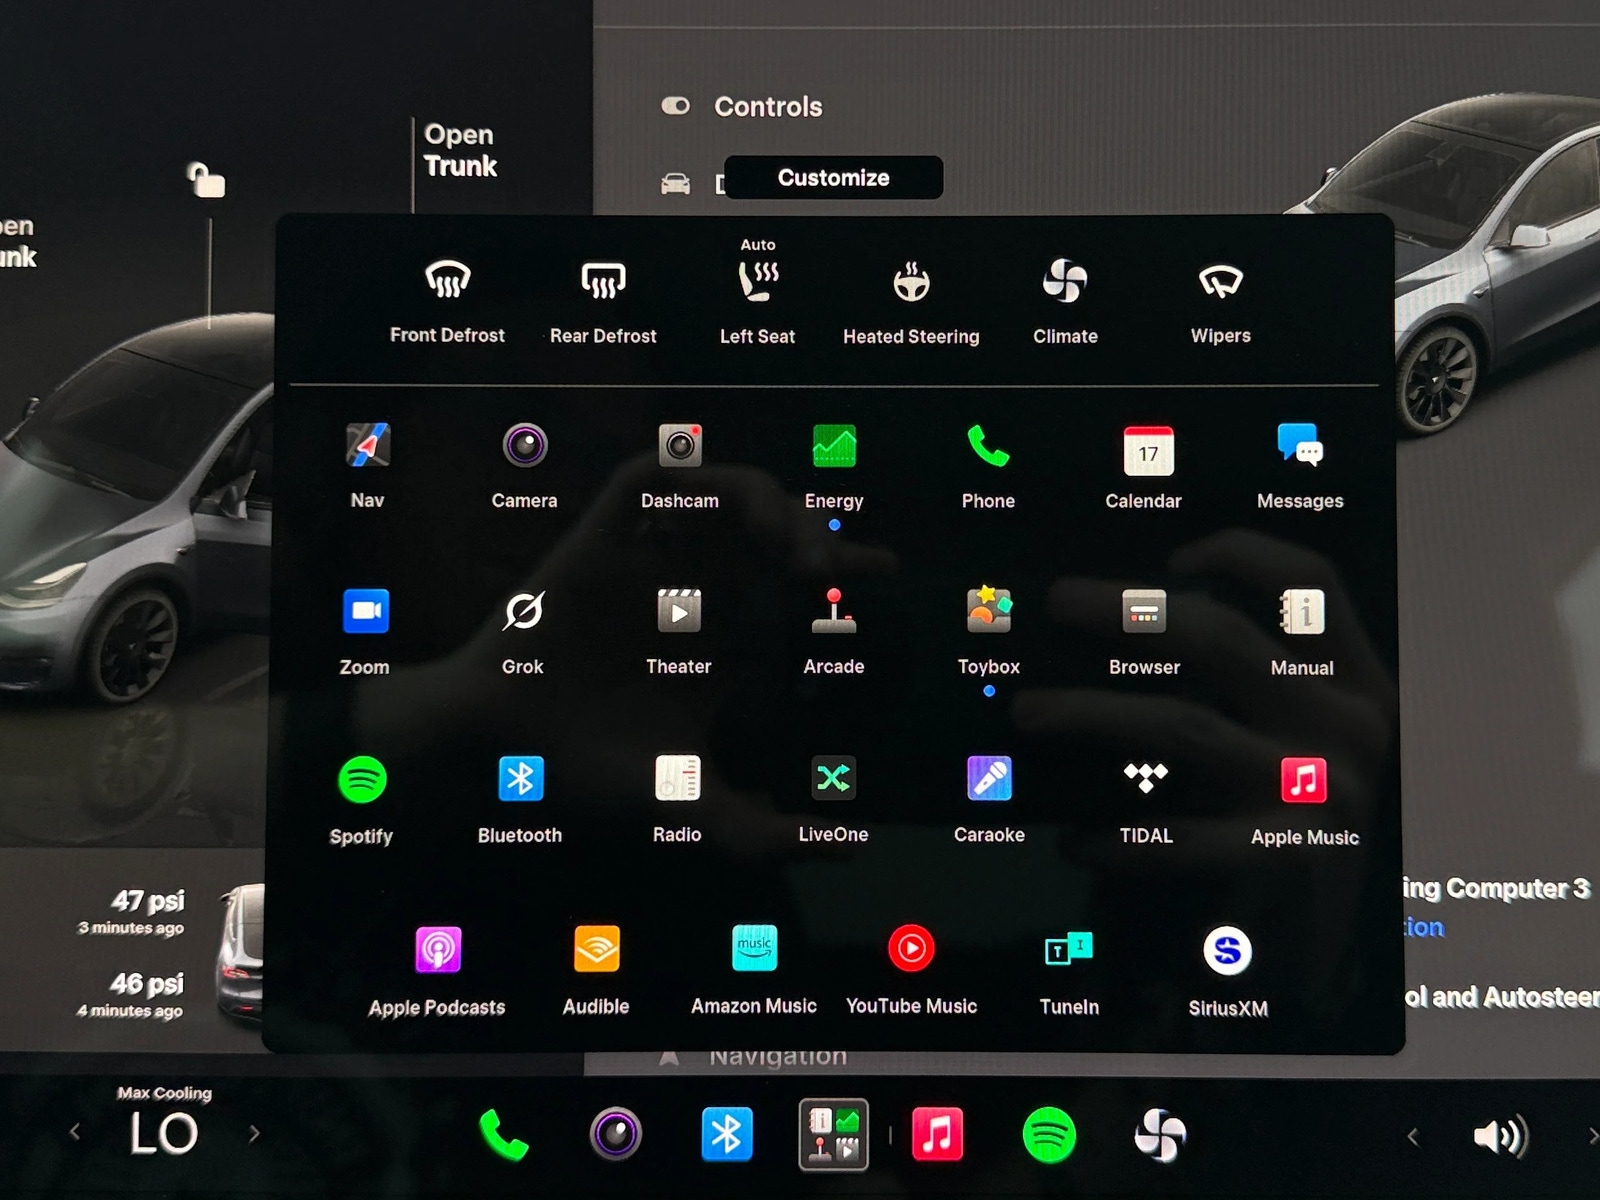1600x1200 pixels.
Task: Open the Browser app
Action: 1145,632
